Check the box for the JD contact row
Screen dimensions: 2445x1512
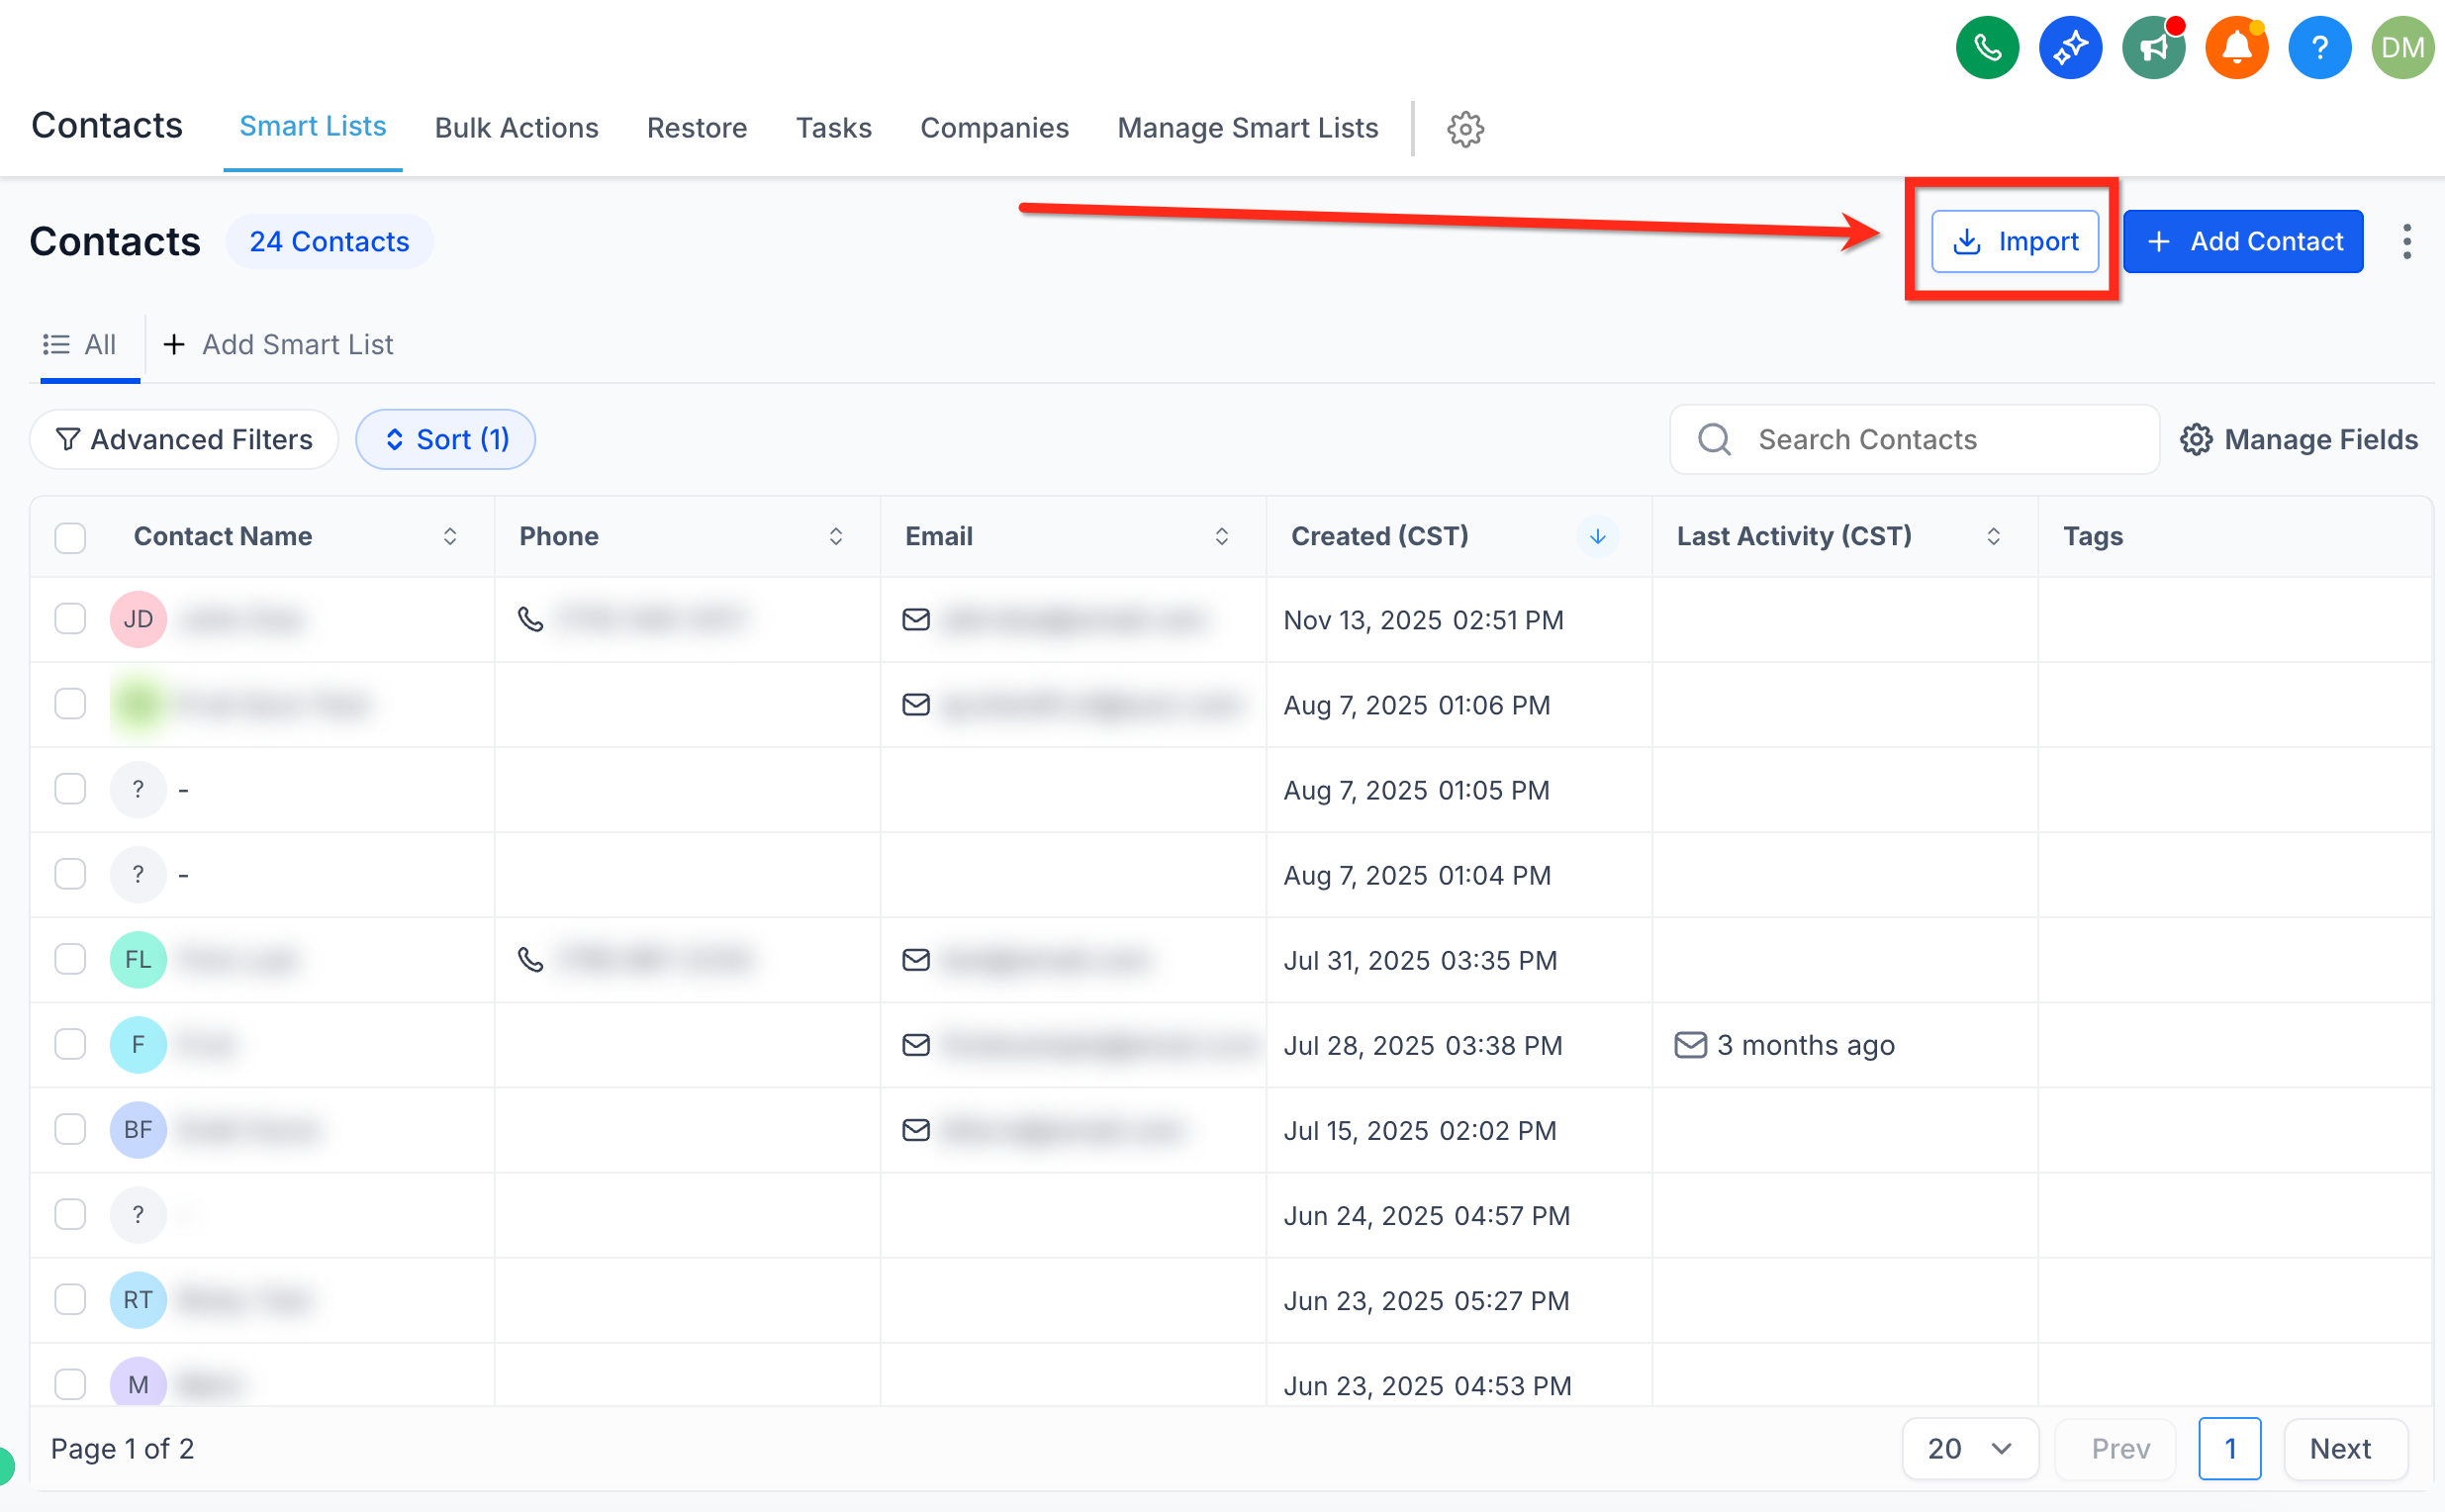coord(70,618)
